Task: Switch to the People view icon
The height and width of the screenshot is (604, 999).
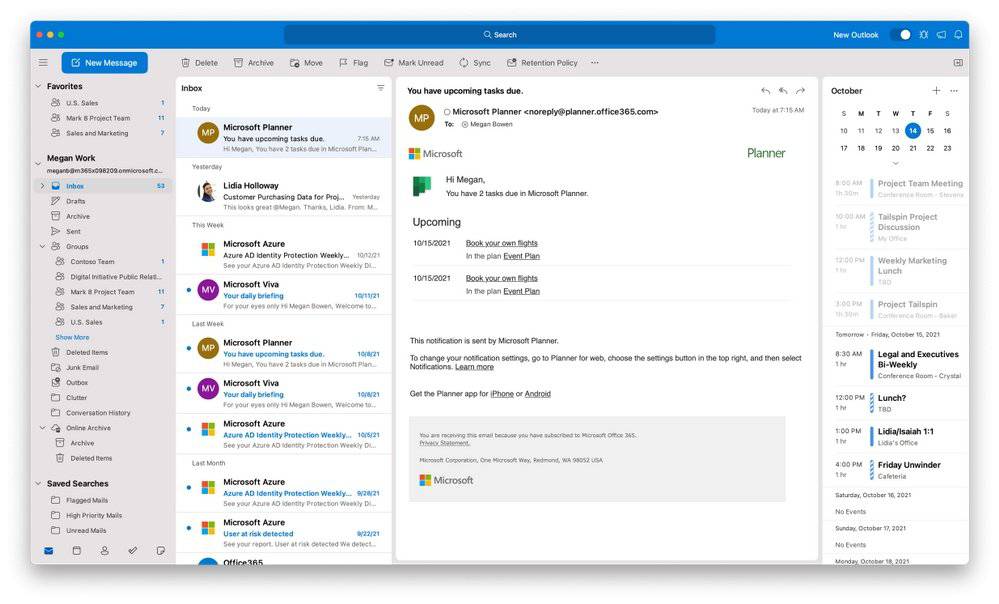Action: (105, 551)
